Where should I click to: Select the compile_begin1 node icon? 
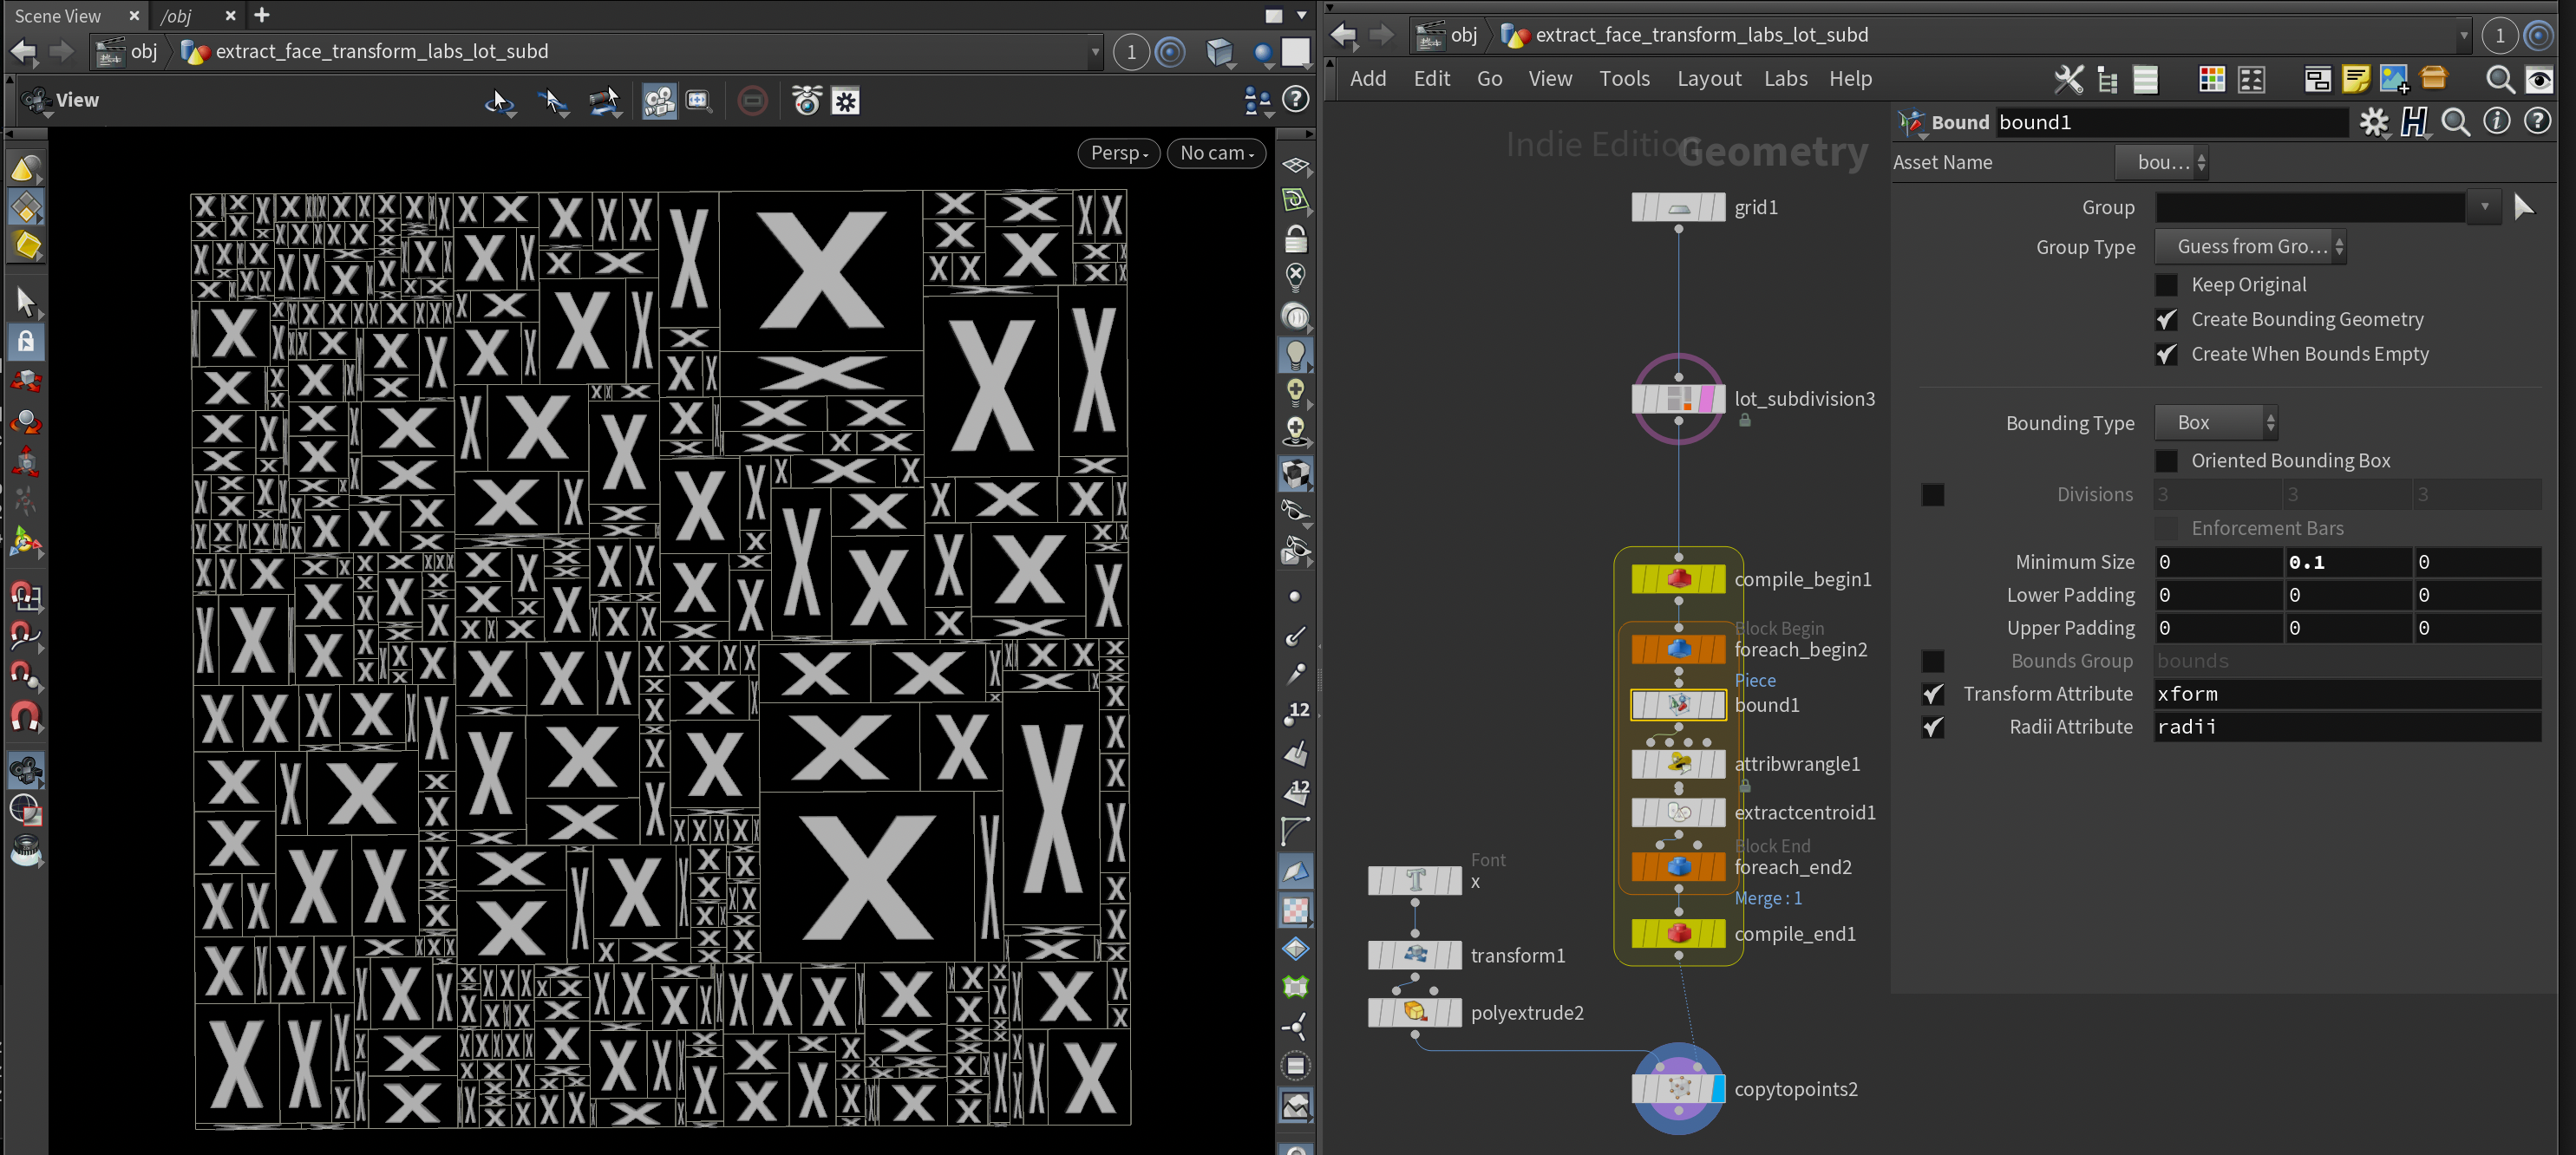1678,579
